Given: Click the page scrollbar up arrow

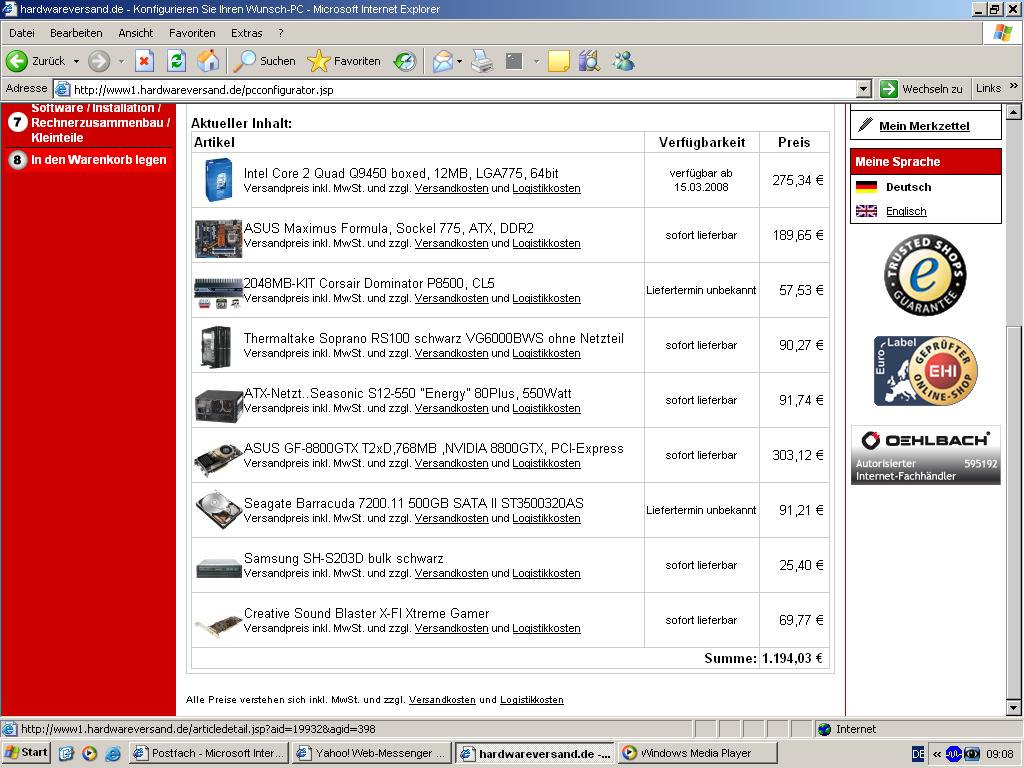Looking at the screenshot, I should coord(1014,112).
